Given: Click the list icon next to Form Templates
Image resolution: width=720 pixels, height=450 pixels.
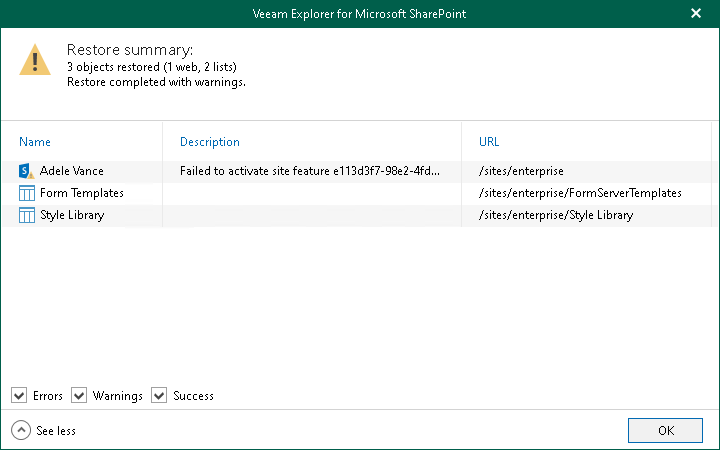Looking at the screenshot, I should pos(27,193).
